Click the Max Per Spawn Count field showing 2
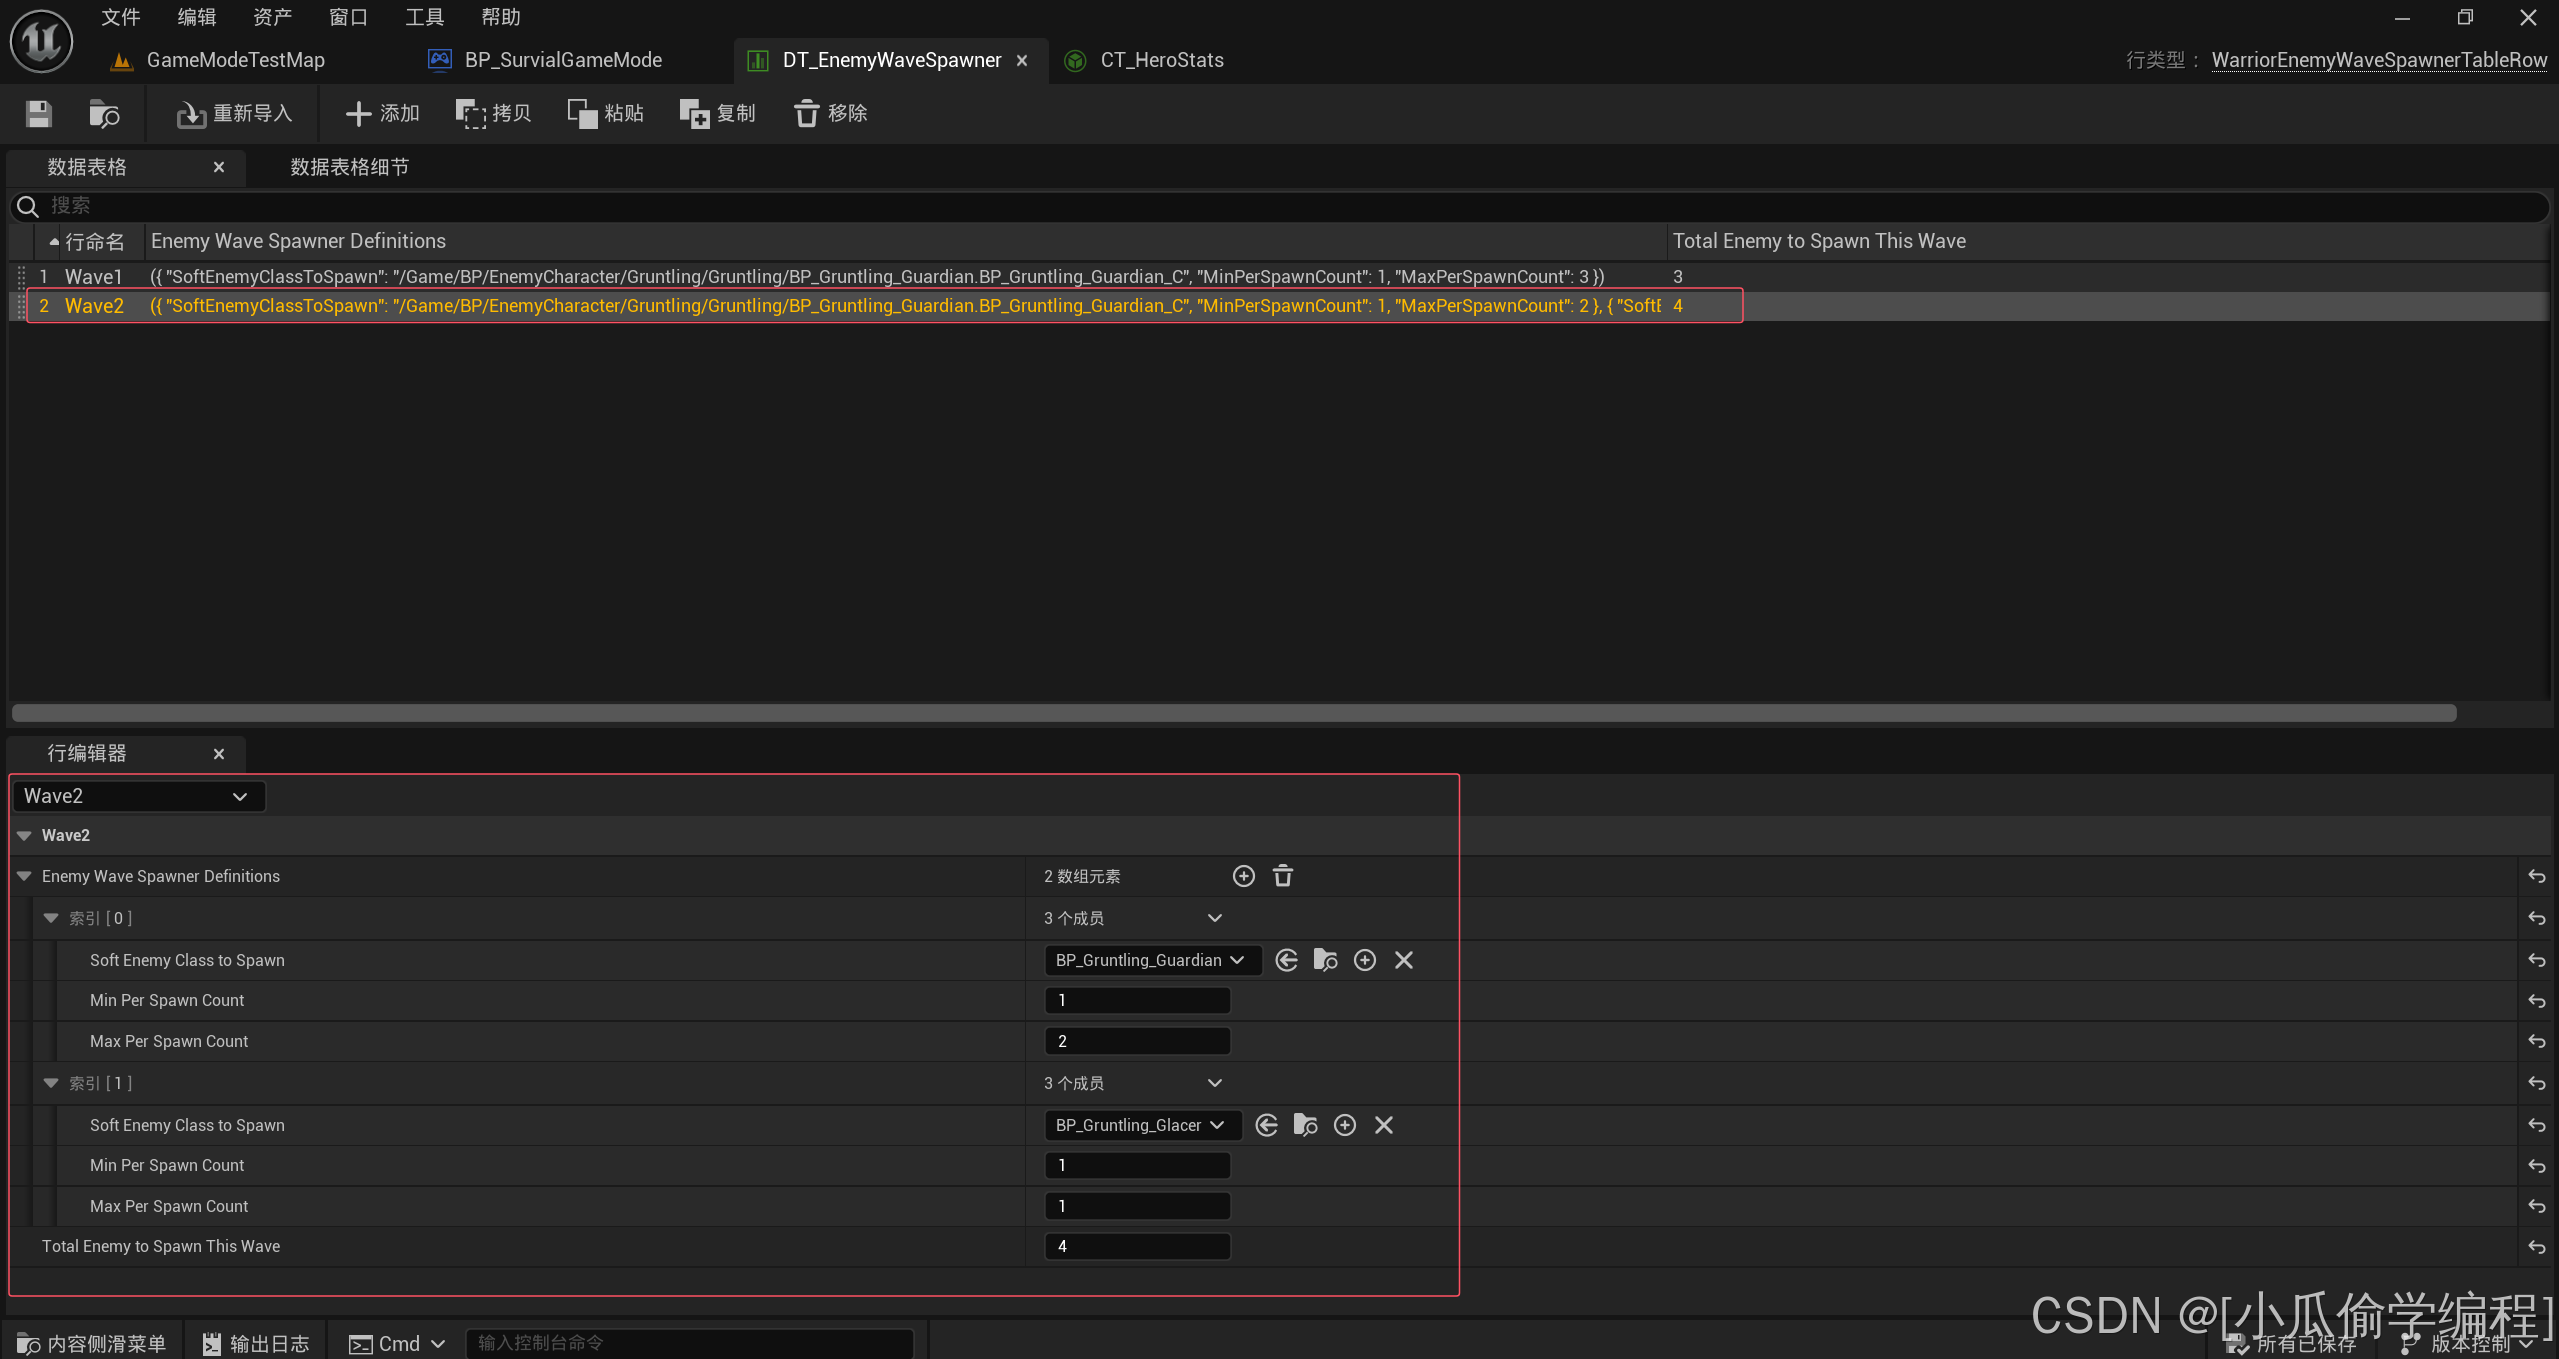 coord(1137,1041)
